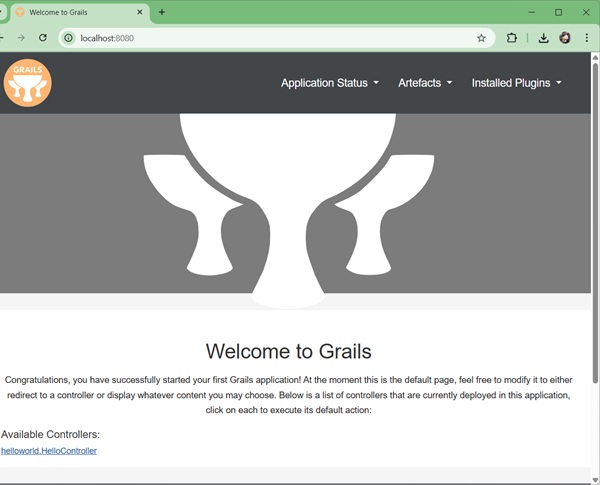The image size is (600, 485).
Task: Expand the Installed Plugins dropdown
Action: click(517, 83)
